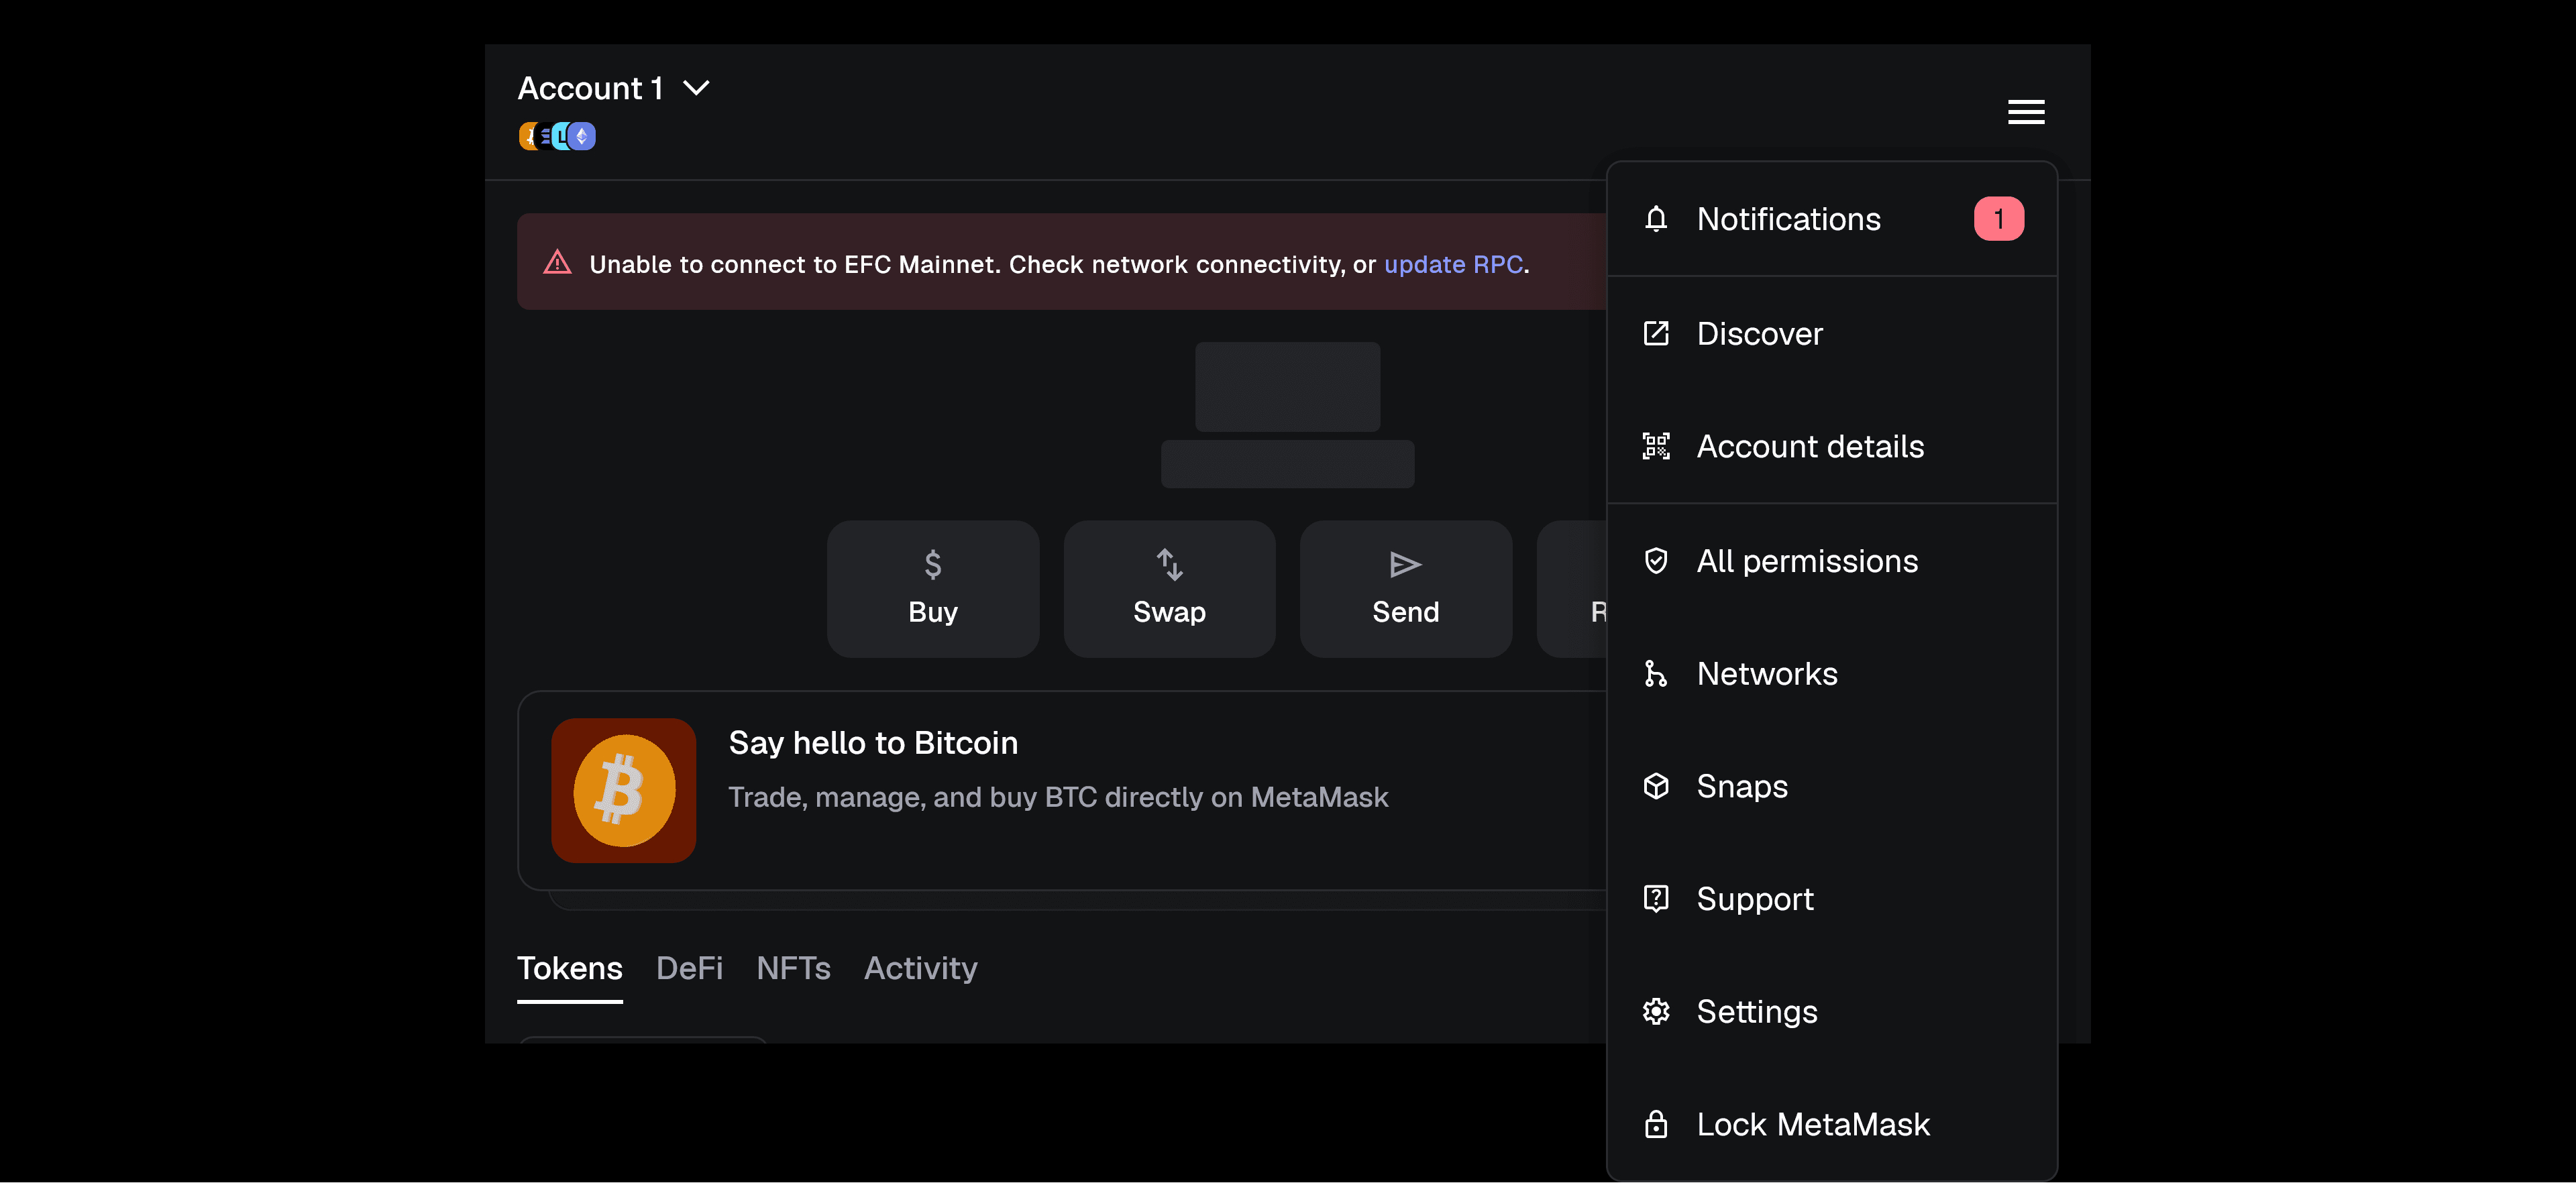Click the network icons under Account 1
This screenshot has height=1183, width=2576.
tap(557, 136)
